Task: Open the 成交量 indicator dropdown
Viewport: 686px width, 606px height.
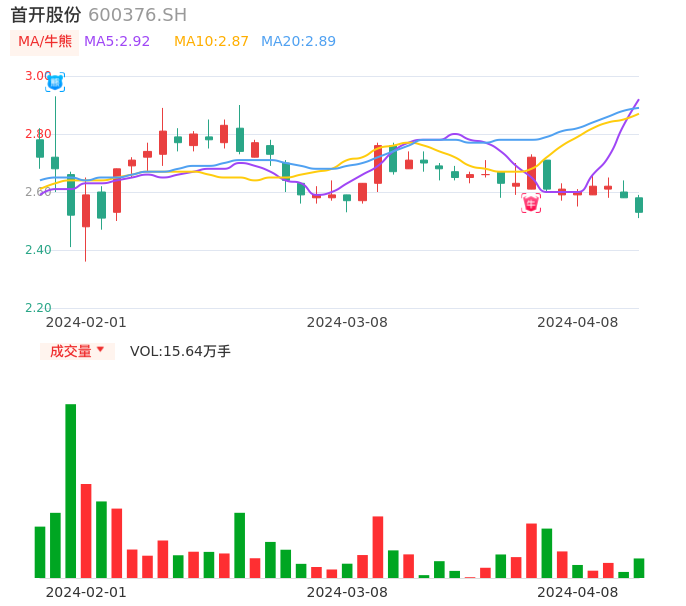Action: [x=77, y=351]
